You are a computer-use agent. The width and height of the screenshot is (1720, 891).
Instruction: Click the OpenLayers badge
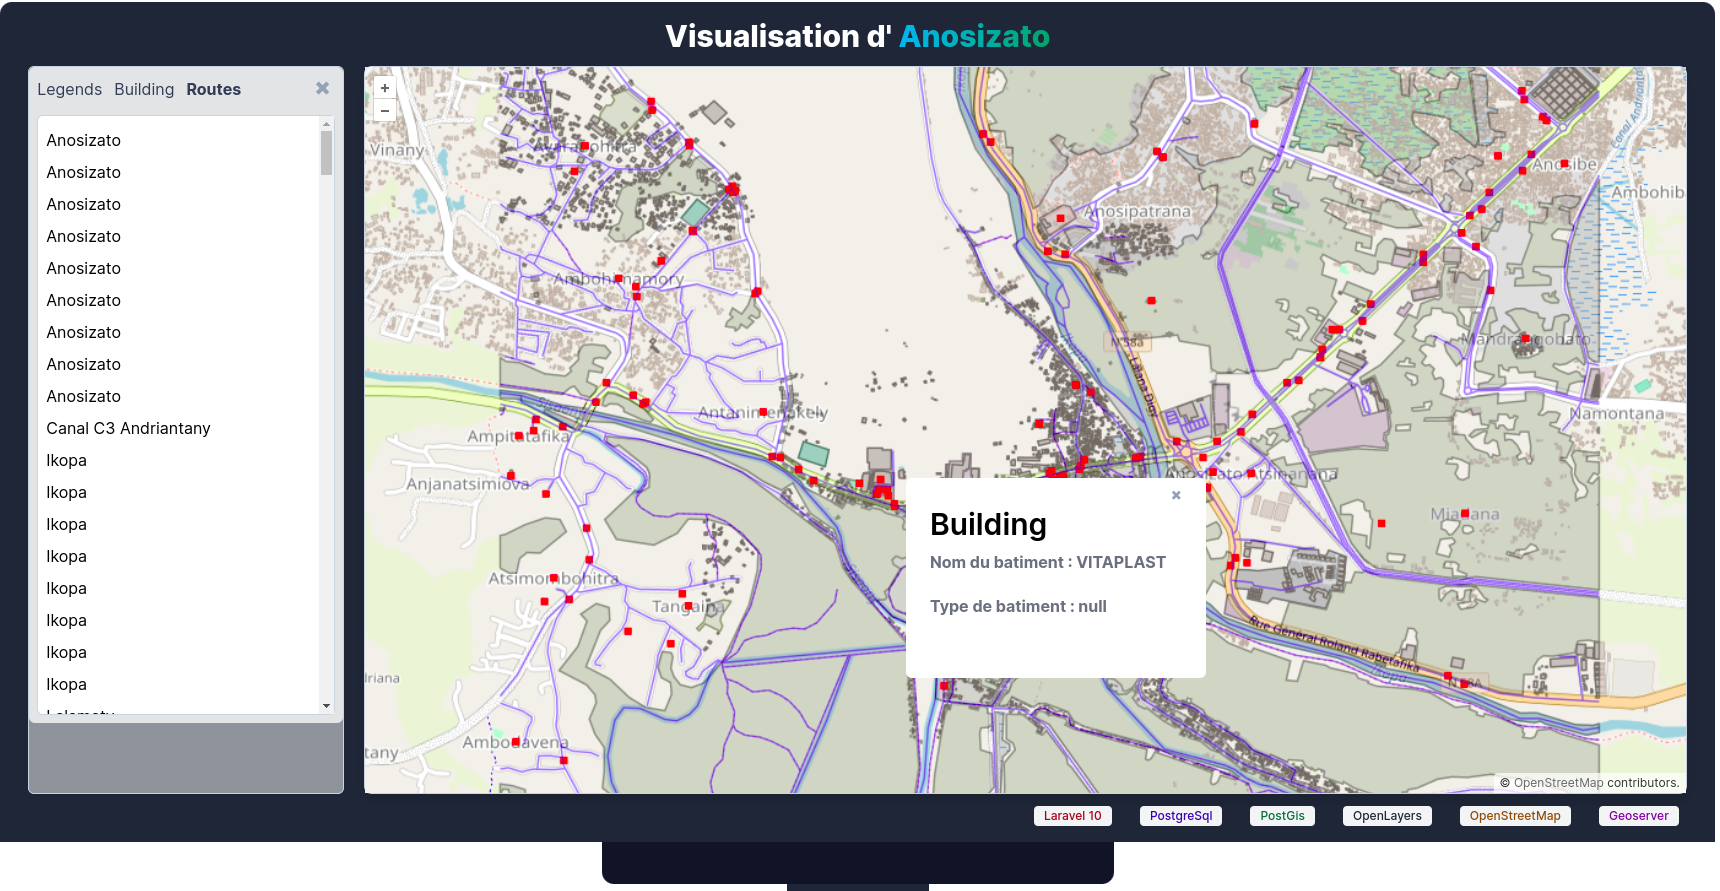1387,816
